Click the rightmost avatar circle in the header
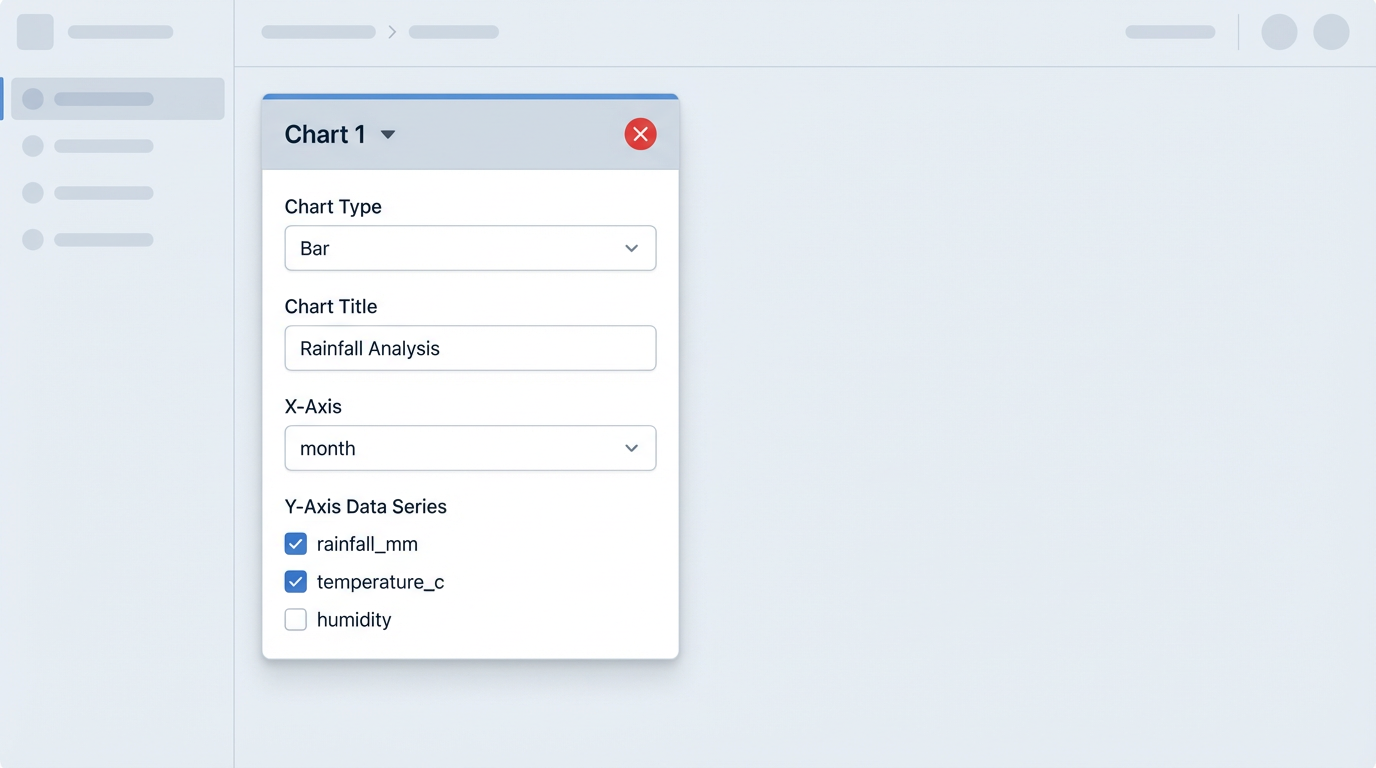The width and height of the screenshot is (1376, 768). coord(1331,31)
